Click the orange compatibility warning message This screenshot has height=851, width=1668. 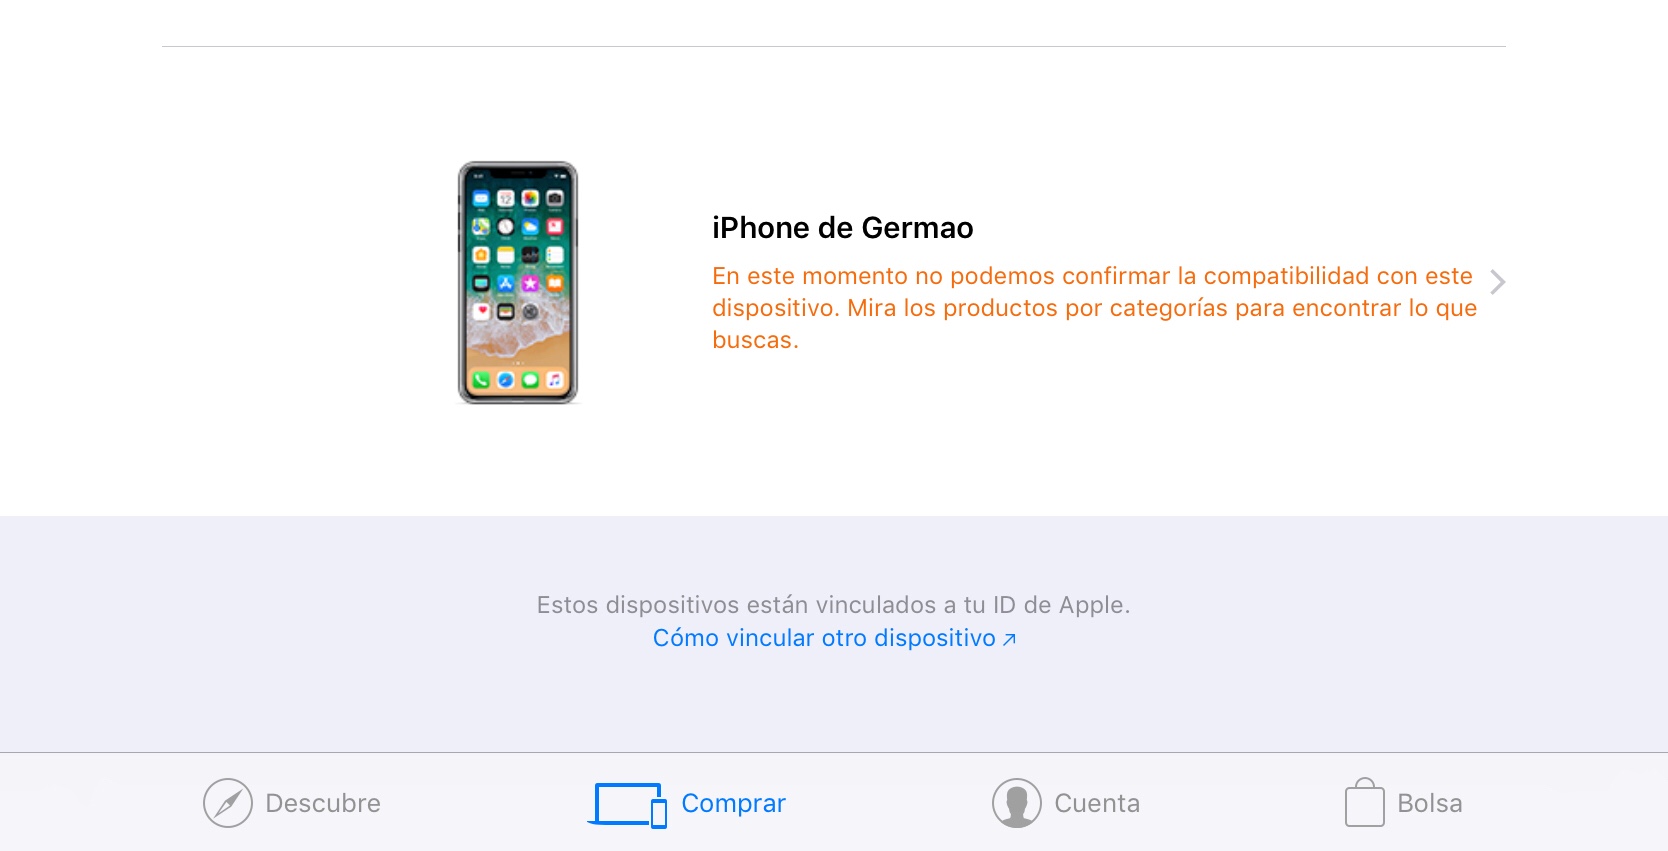pos(1094,308)
